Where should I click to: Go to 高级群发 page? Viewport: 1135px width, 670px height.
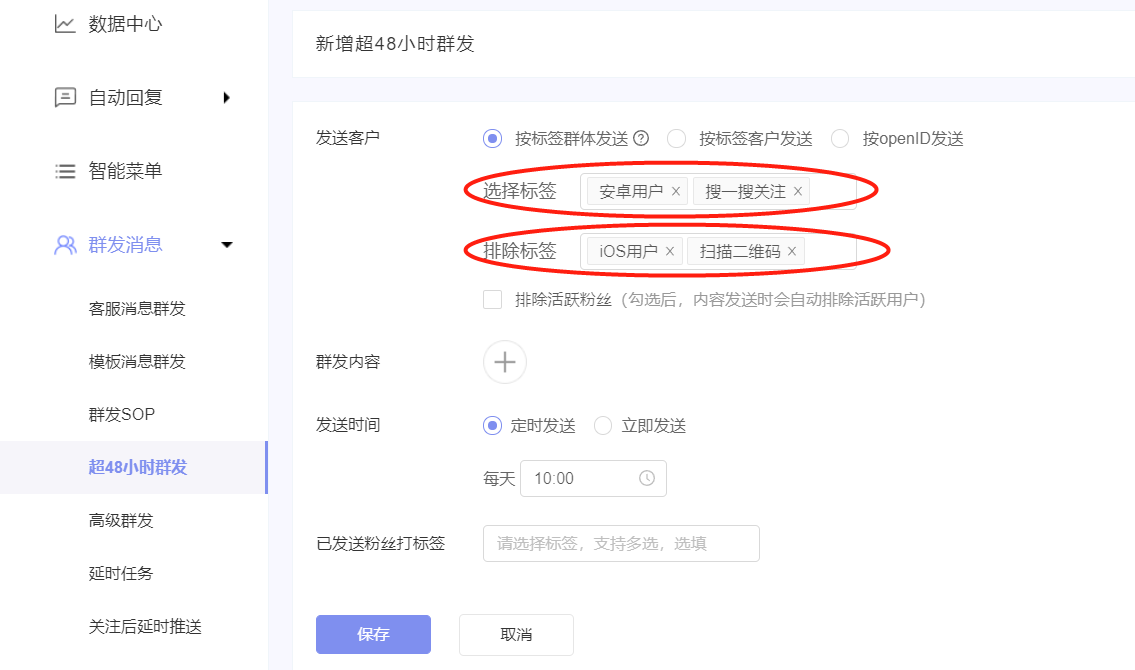click(121, 521)
